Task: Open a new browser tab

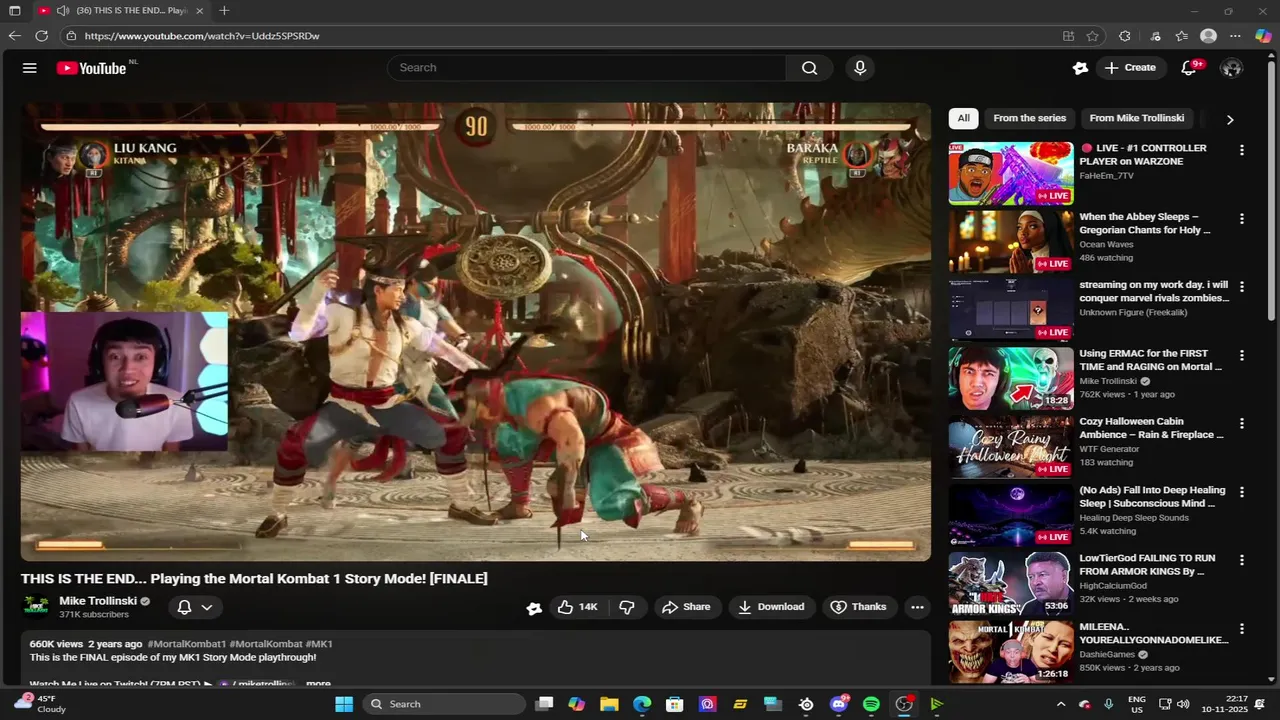Action: click(224, 10)
